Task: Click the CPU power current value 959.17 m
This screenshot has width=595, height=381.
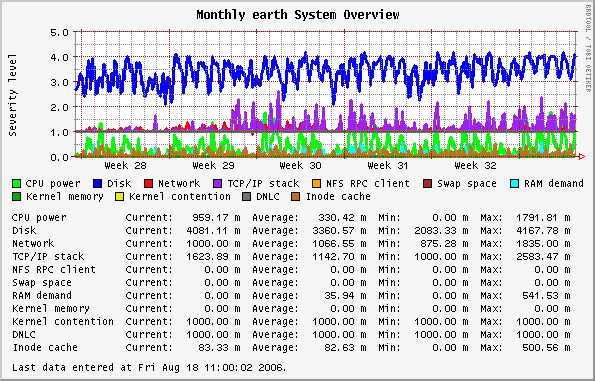Action: coord(216,218)
